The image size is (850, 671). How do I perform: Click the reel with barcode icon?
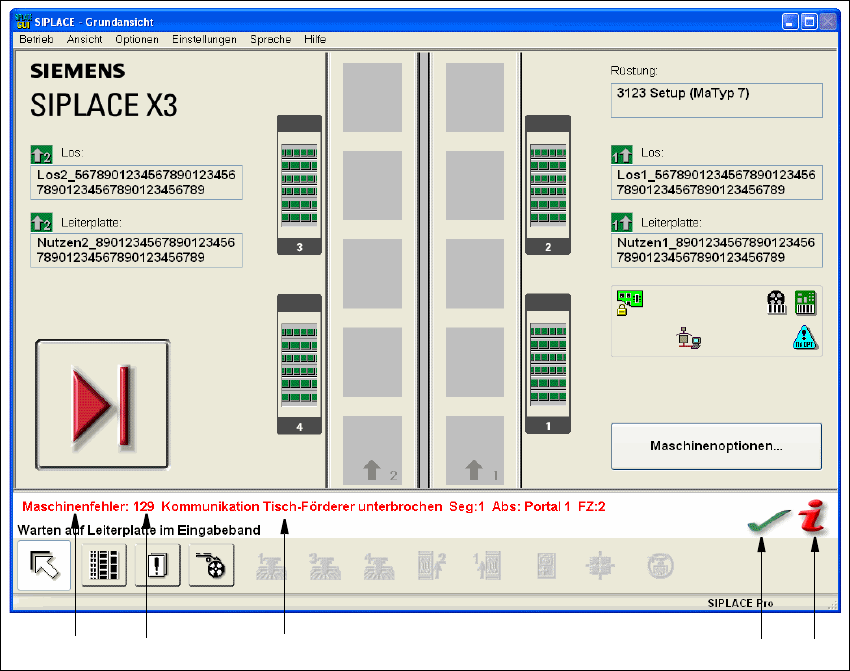pos(776,302)
